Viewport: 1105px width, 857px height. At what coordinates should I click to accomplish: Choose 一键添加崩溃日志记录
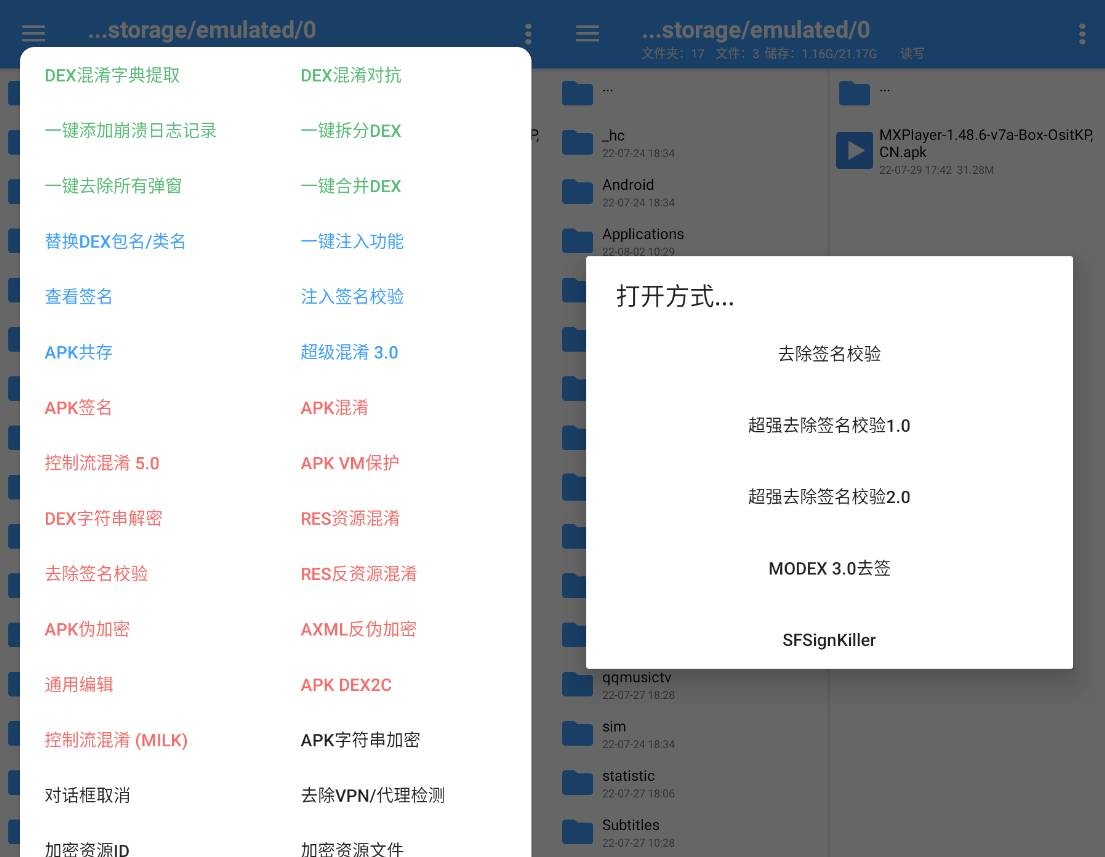130,130
